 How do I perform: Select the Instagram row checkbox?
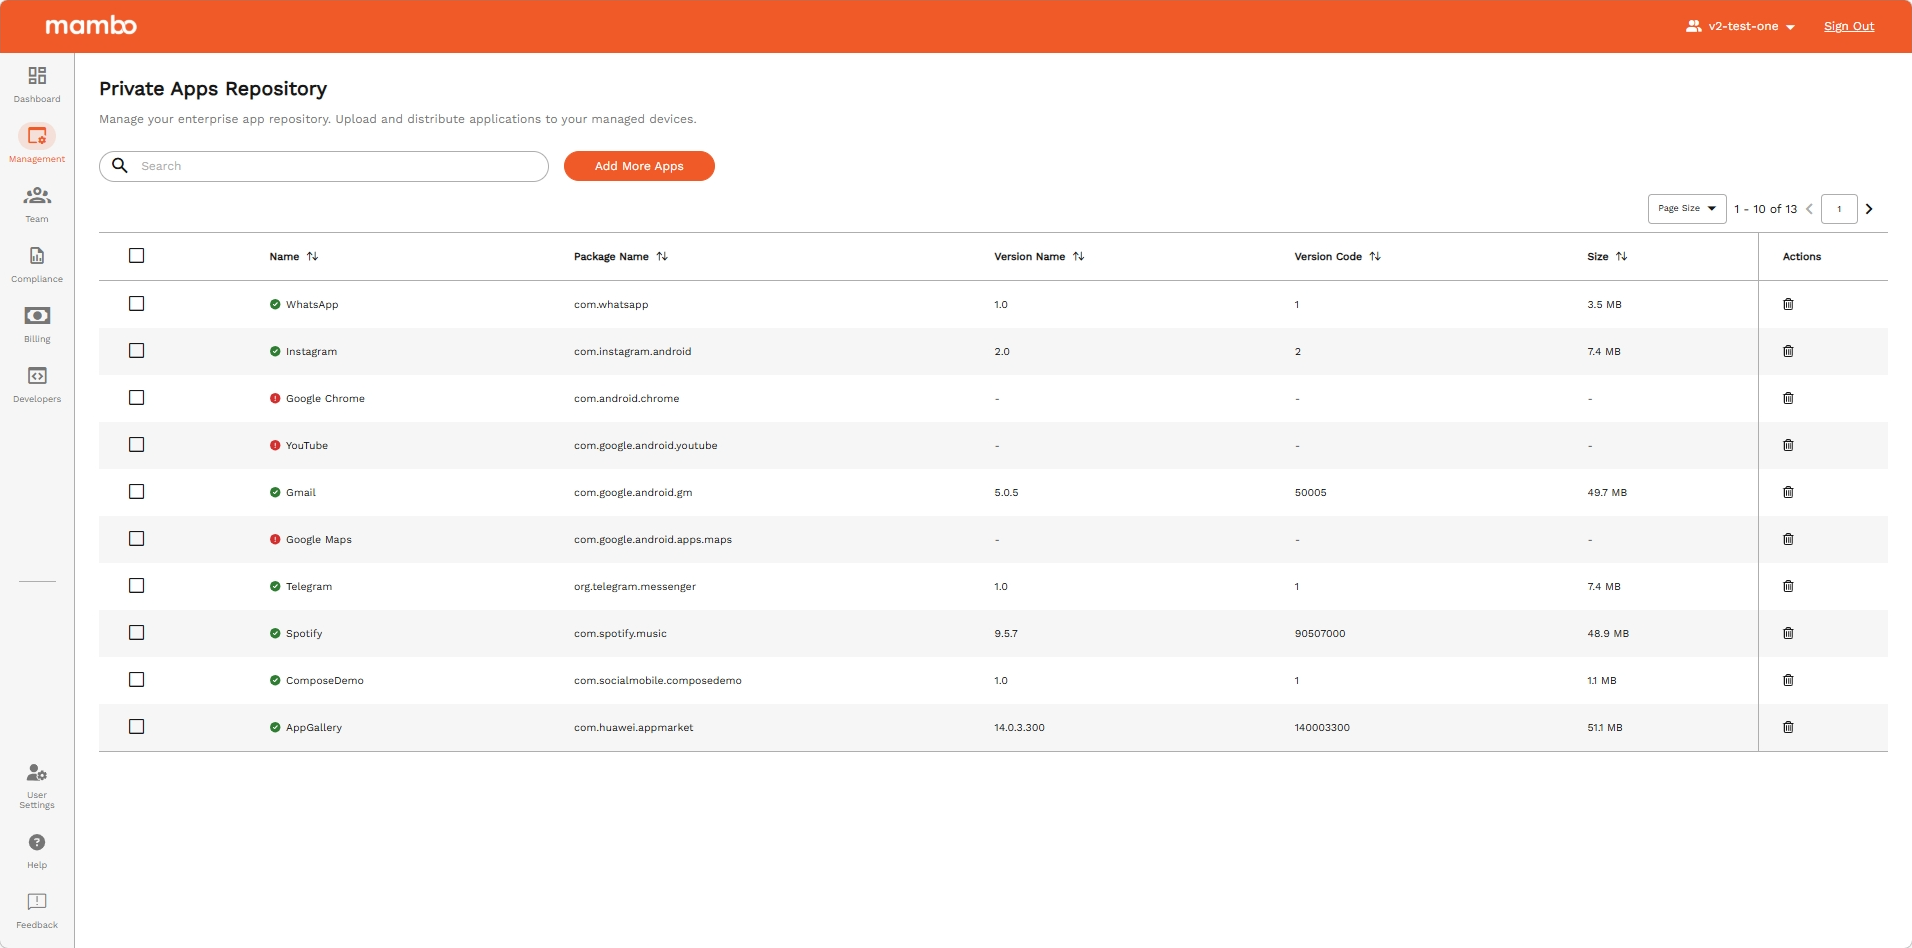point(137,351)
